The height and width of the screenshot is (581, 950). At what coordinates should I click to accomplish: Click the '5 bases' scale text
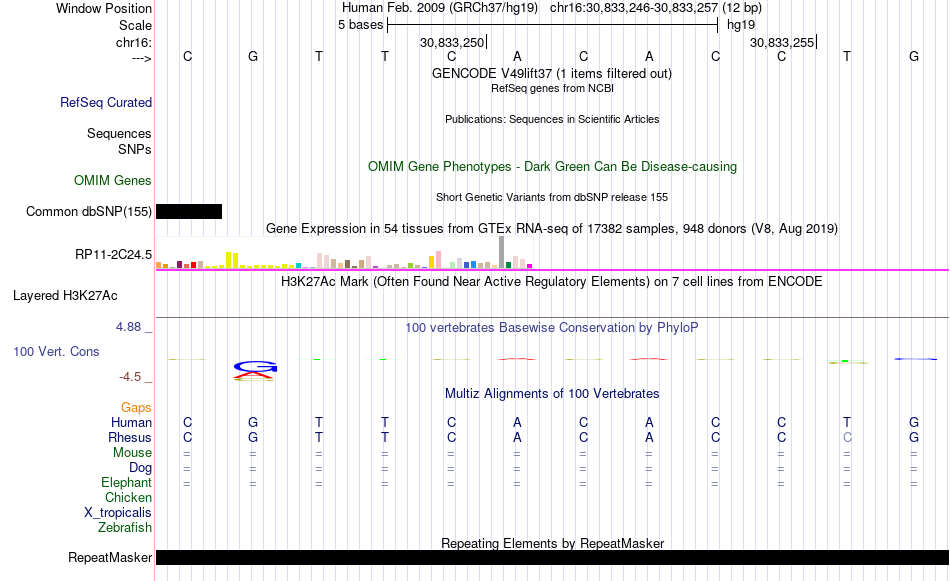click(360, 25)
